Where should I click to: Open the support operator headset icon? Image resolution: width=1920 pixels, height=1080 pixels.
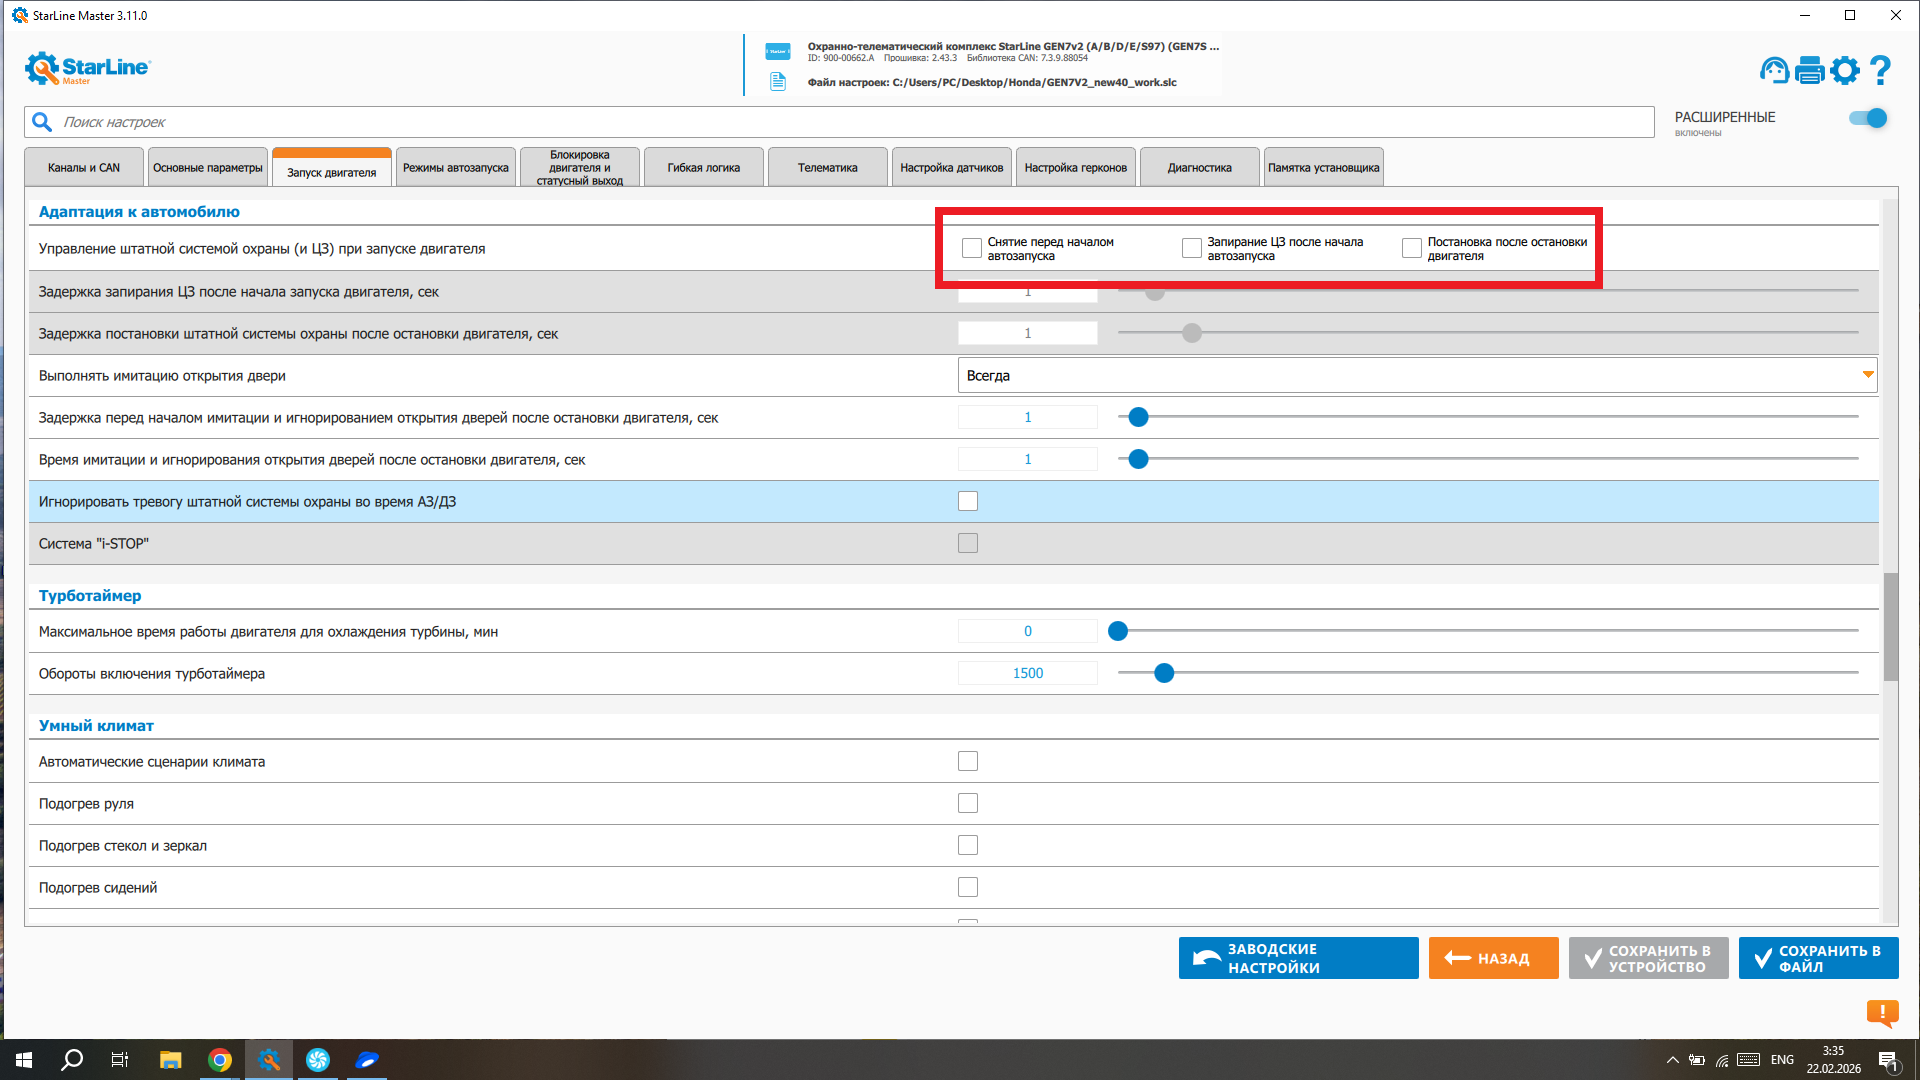pos(1775,70)
